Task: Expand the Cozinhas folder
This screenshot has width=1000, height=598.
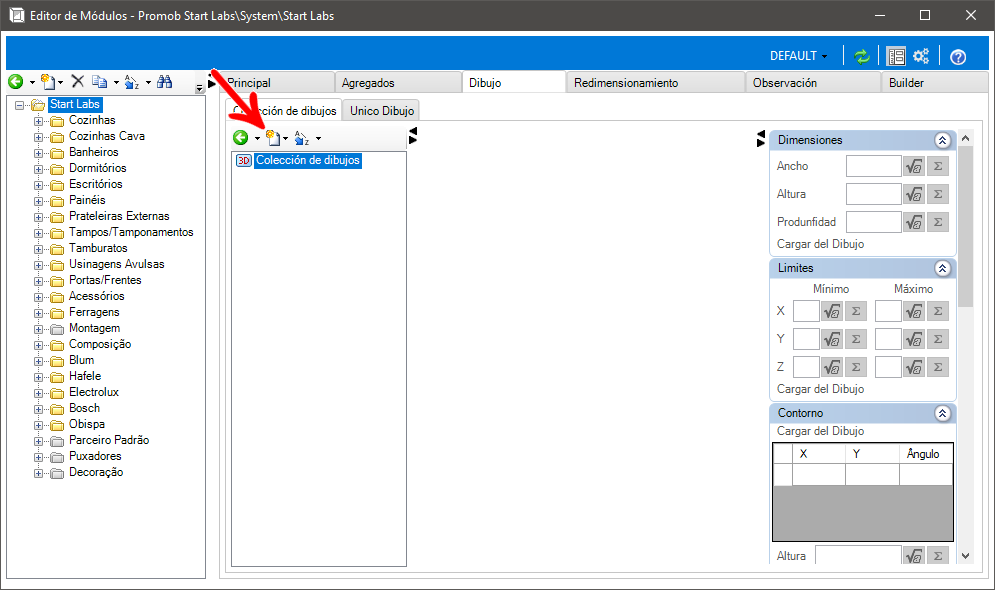Action: pyautogui.click(x=38, y=121)
